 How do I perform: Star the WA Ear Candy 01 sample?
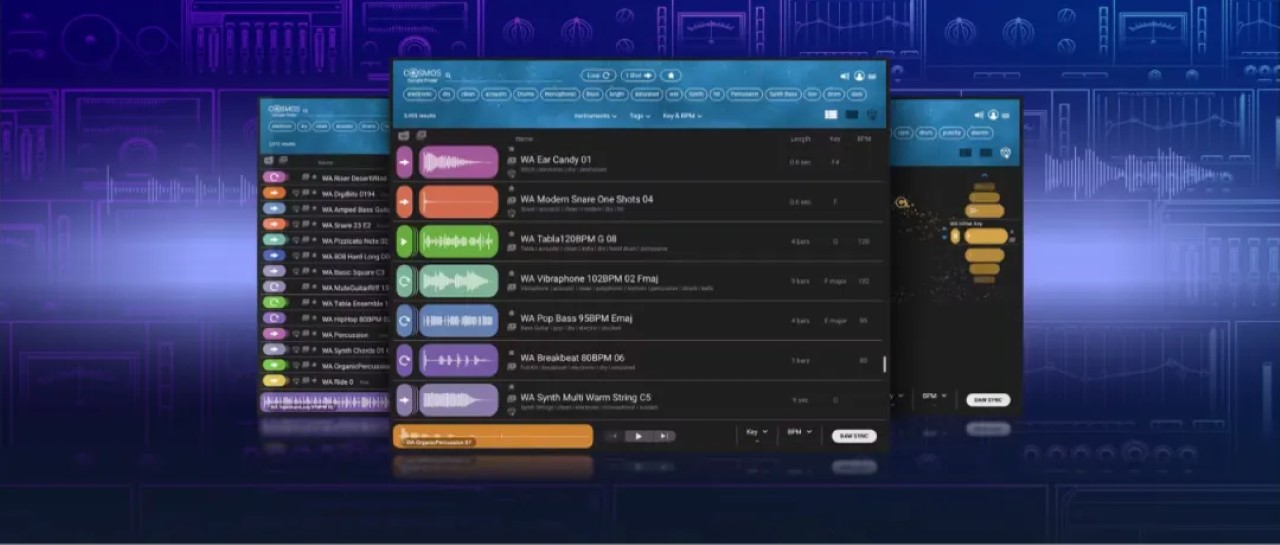tap(512, 149)
